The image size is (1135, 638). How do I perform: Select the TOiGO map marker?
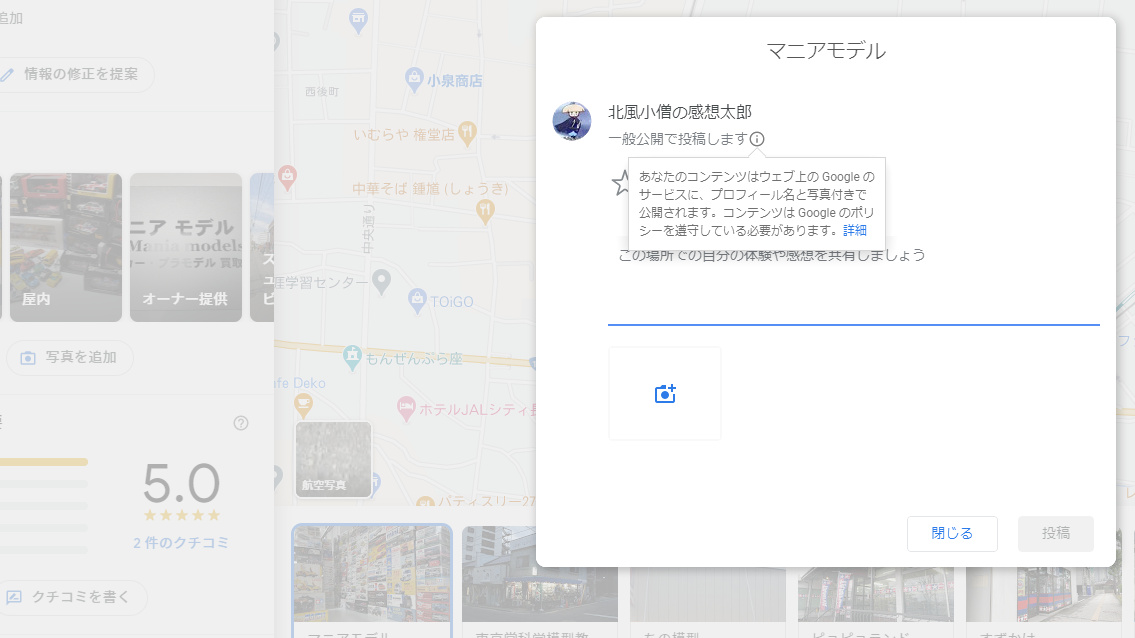tap(416, 299)
